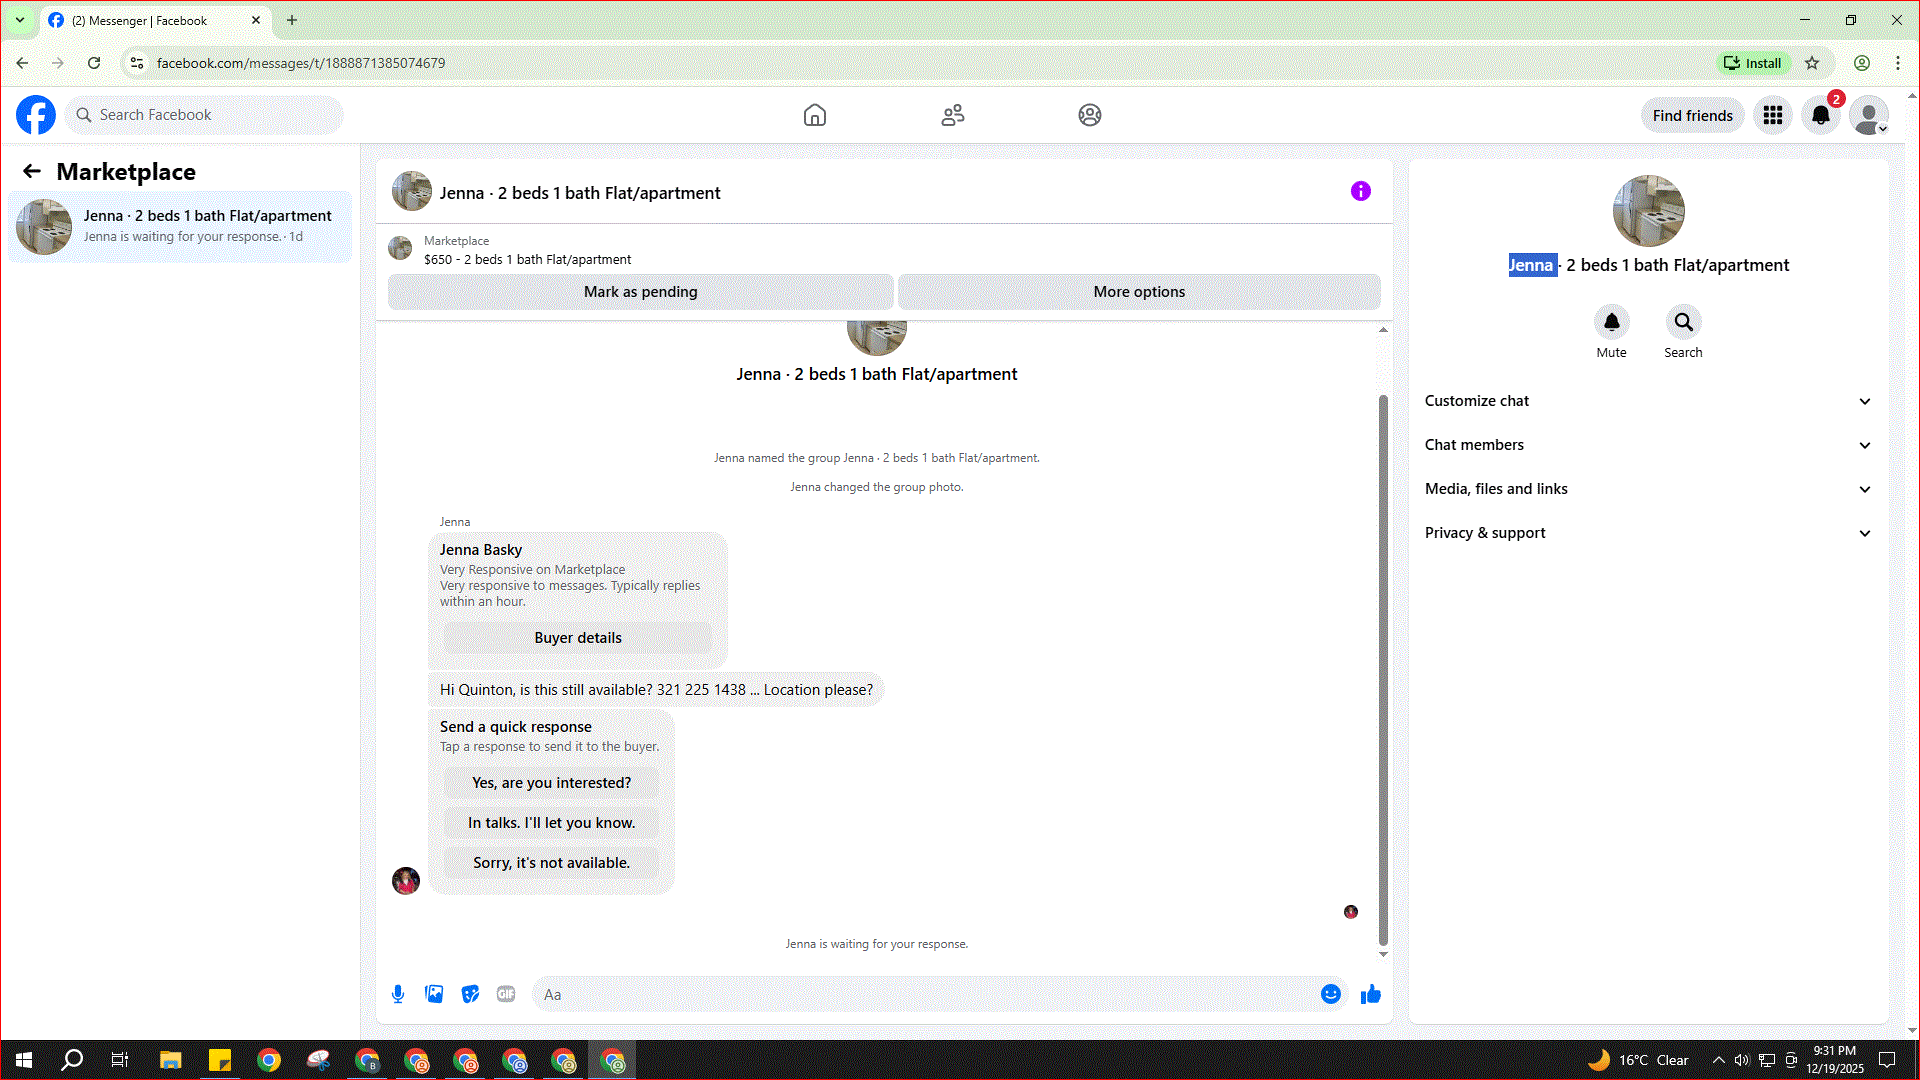Expand Privacy & support section
Image resolution: width=1920 pixels, height=1080 pixels.
(1647, 533)
